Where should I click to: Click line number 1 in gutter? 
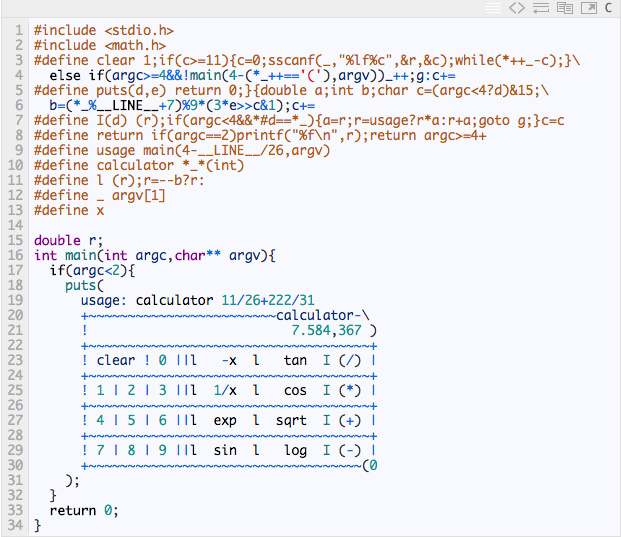[19, 30]
